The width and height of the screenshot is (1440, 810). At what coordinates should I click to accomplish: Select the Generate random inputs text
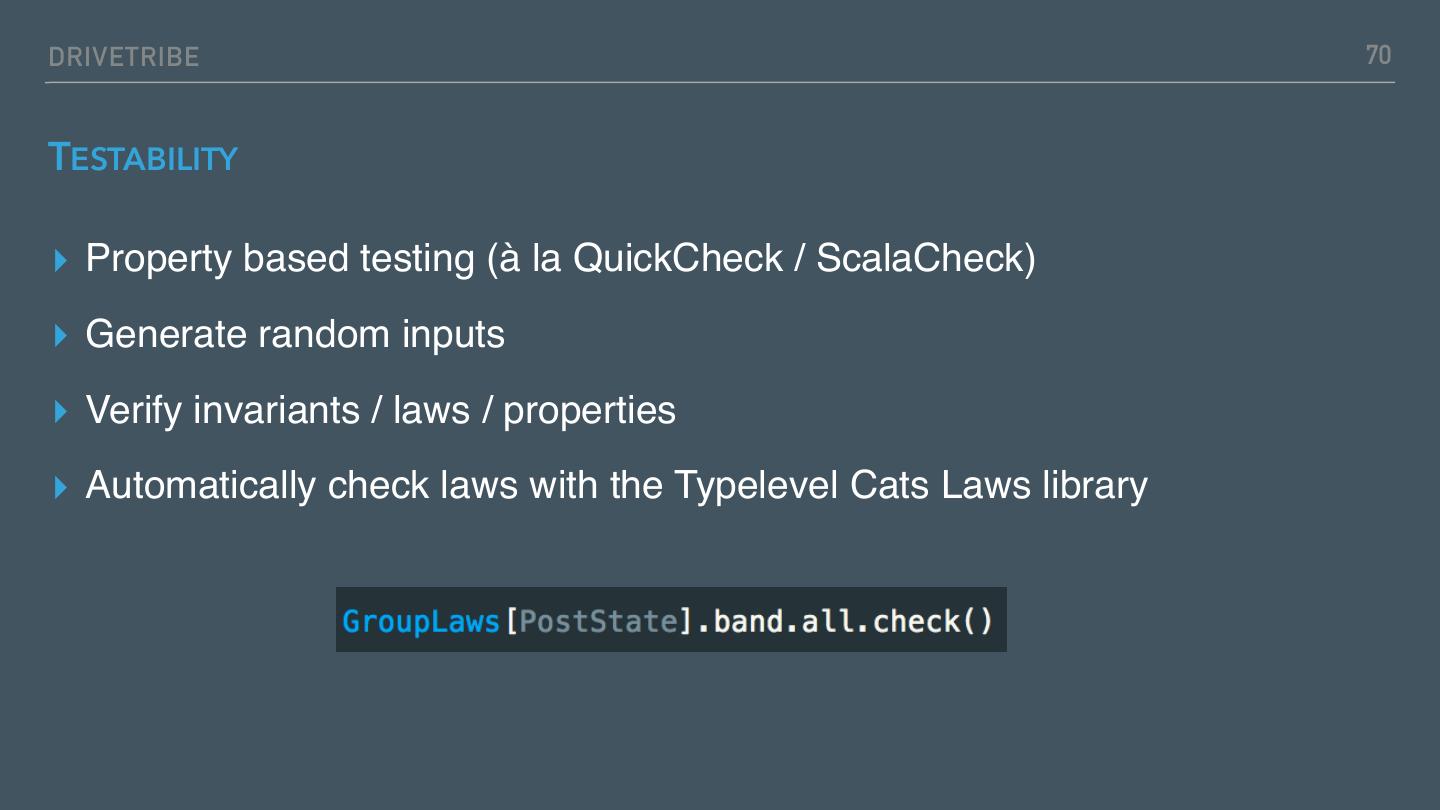point(295,334)
